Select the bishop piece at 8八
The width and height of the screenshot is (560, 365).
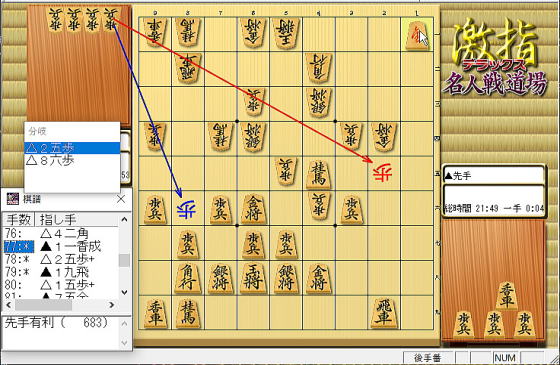coord(188,279)
